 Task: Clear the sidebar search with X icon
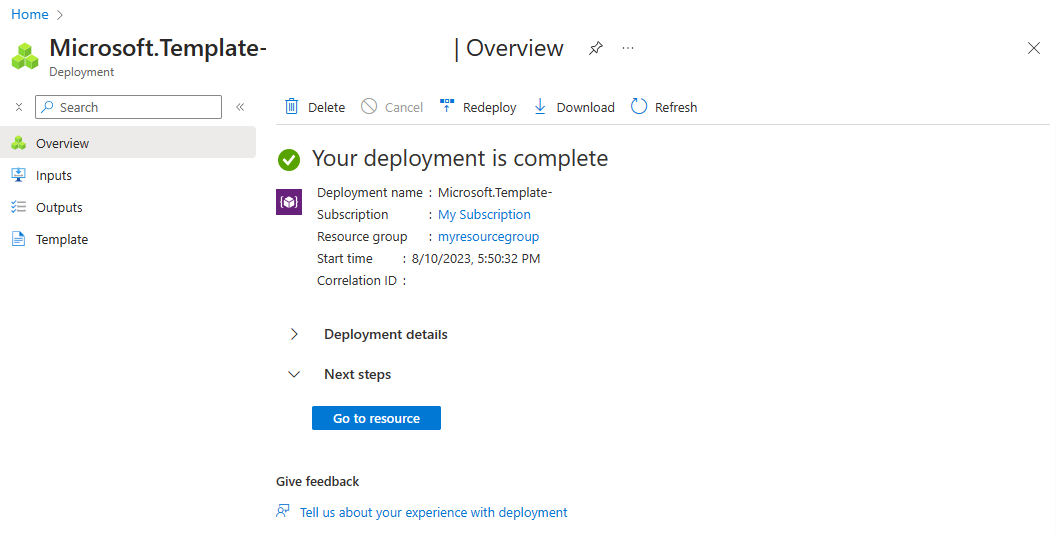19,107
